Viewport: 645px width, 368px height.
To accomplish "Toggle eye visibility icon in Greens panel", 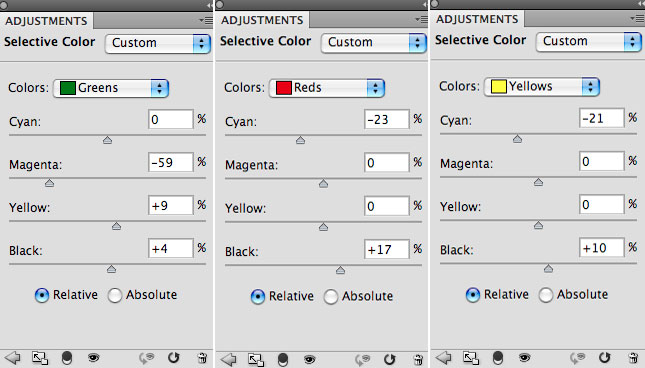I will [94, 358].
